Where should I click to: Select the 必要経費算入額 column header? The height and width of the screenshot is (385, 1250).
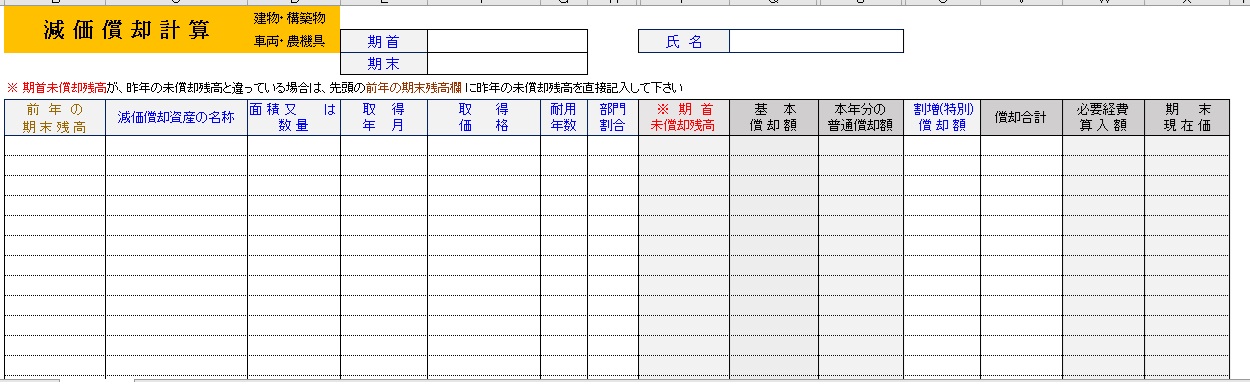(x=1104, y=117)
